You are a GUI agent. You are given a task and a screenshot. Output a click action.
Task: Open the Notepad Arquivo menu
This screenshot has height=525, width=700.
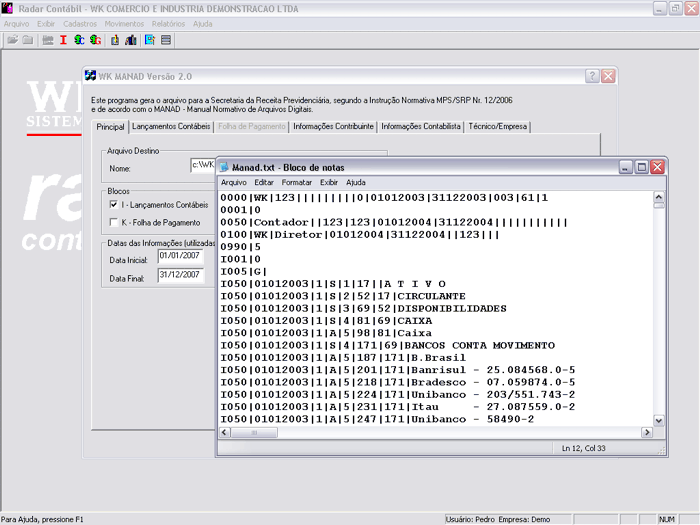(x=233, y=183)
